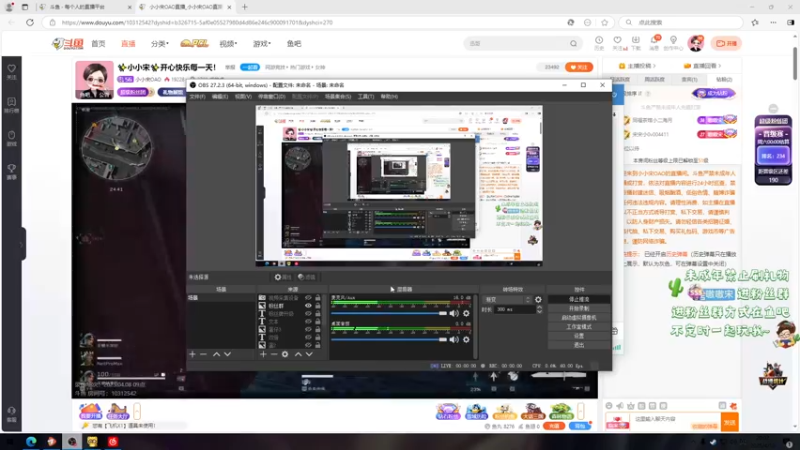
Task: Adjust microphone volume slider in mixer
Action: pyautogui.click(x=389, y=313)
